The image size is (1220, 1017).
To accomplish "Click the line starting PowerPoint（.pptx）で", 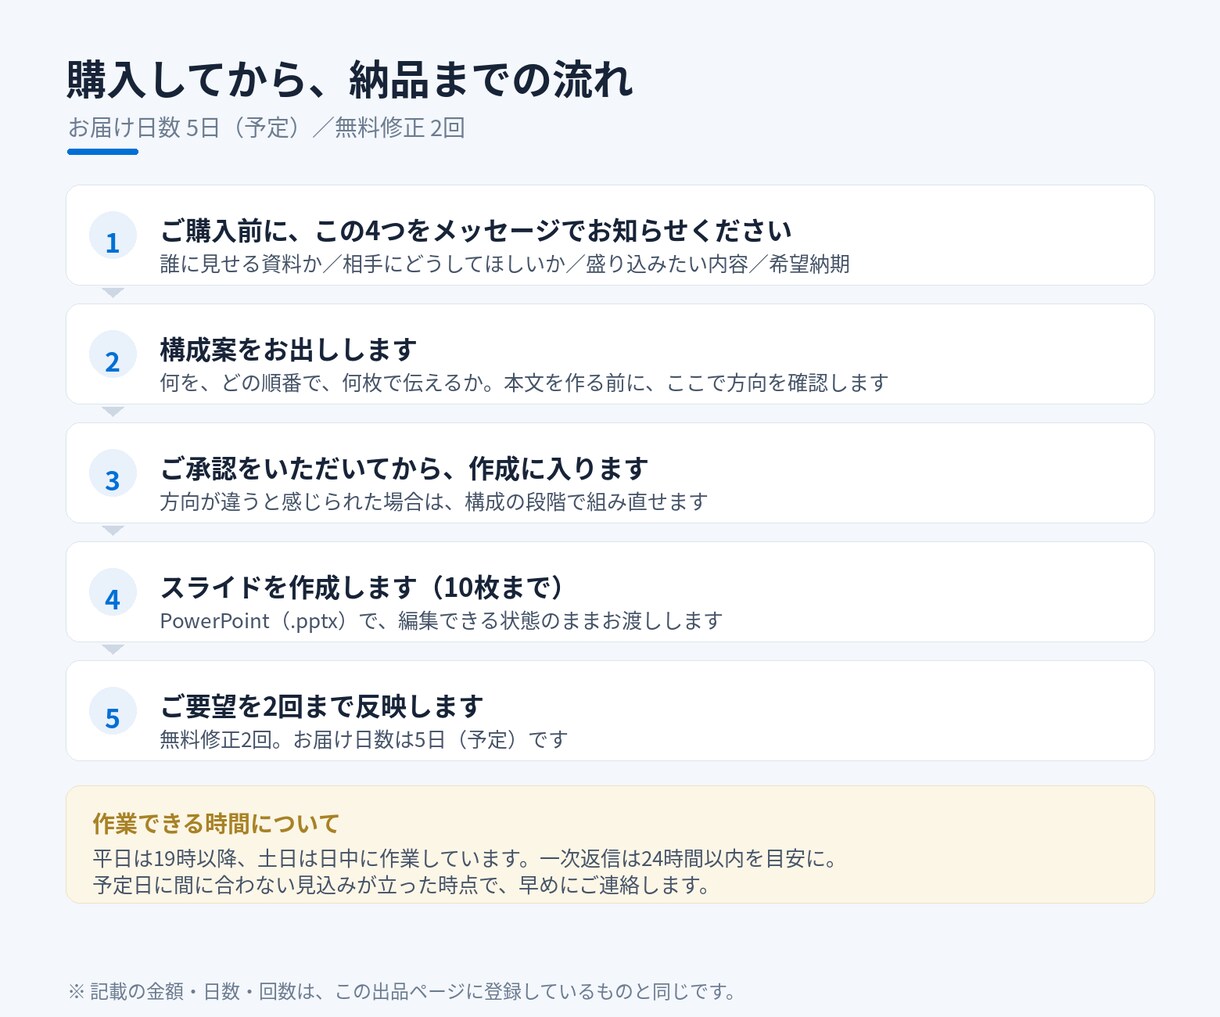I will tap(441, 621).
